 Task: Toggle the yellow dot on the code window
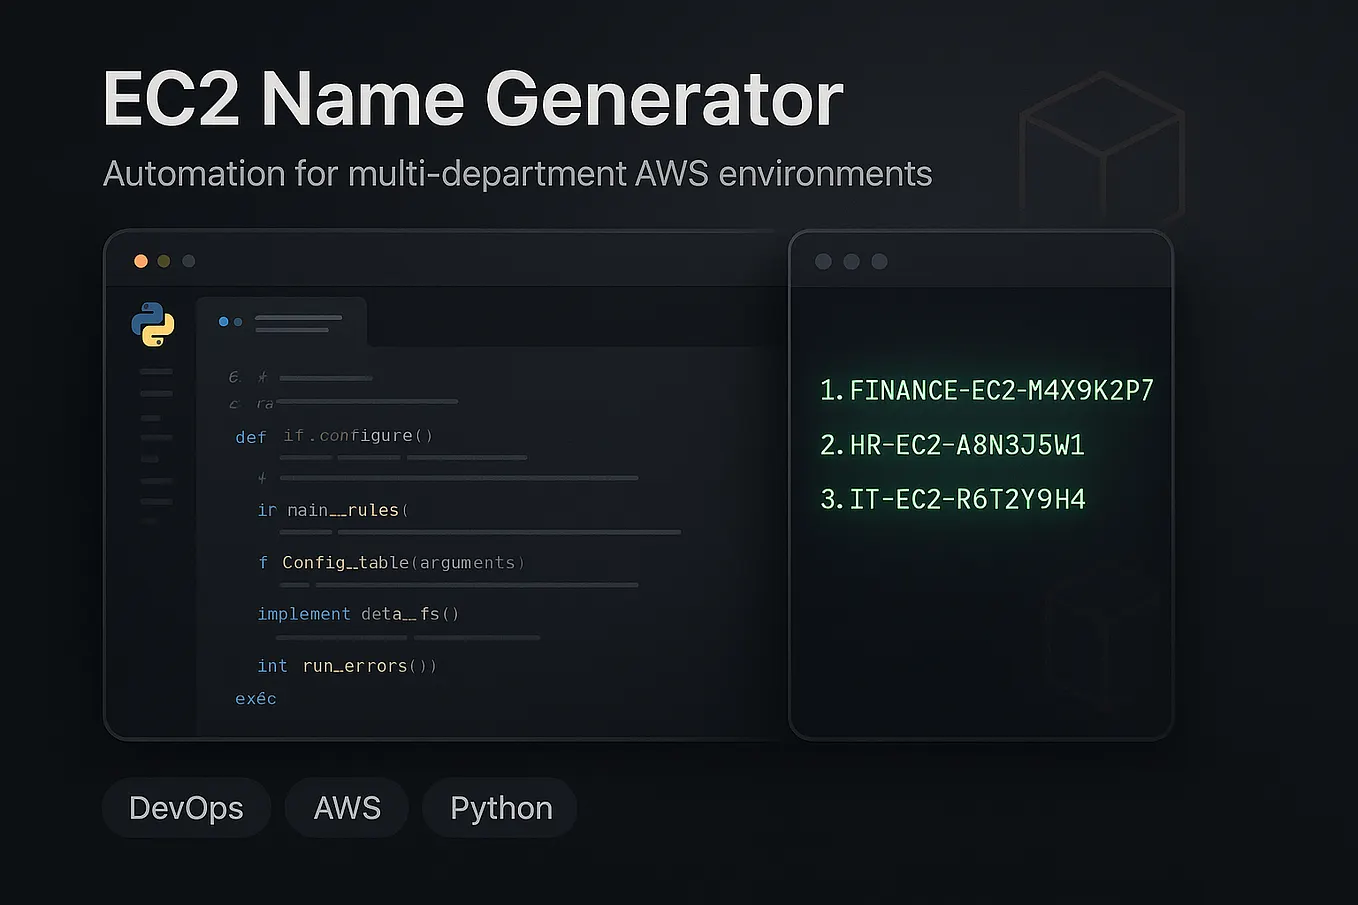(x=164, y=260)
